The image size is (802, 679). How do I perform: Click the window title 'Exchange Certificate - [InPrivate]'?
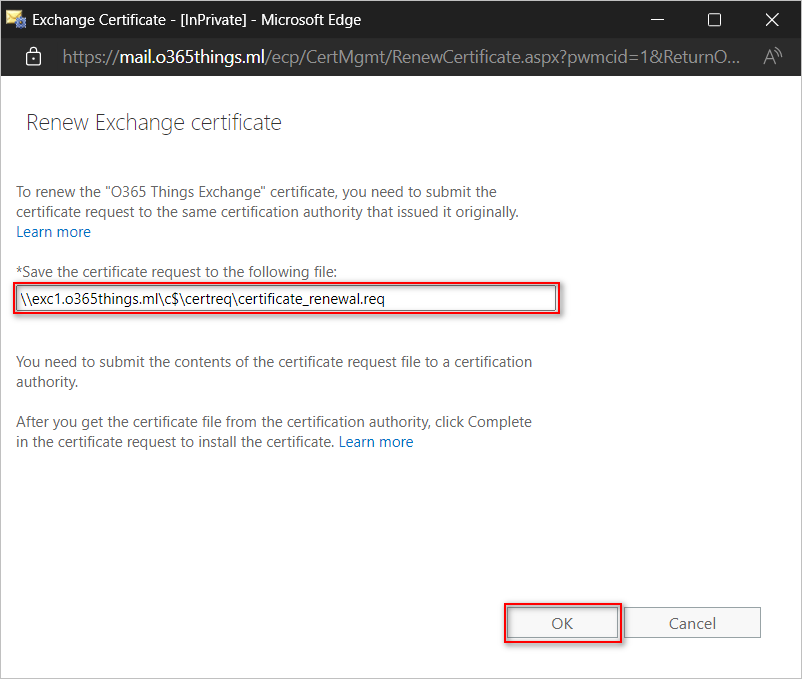196,20
